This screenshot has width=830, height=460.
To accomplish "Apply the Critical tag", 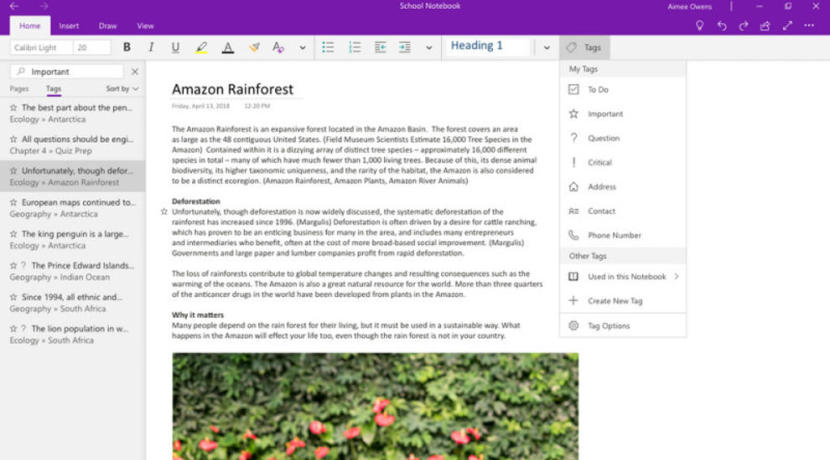I will click(x=622, y=163).
